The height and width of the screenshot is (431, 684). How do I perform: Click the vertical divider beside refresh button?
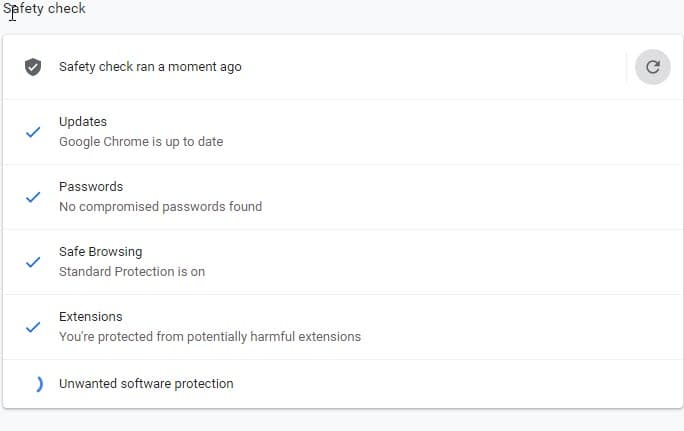pos(626,67)
